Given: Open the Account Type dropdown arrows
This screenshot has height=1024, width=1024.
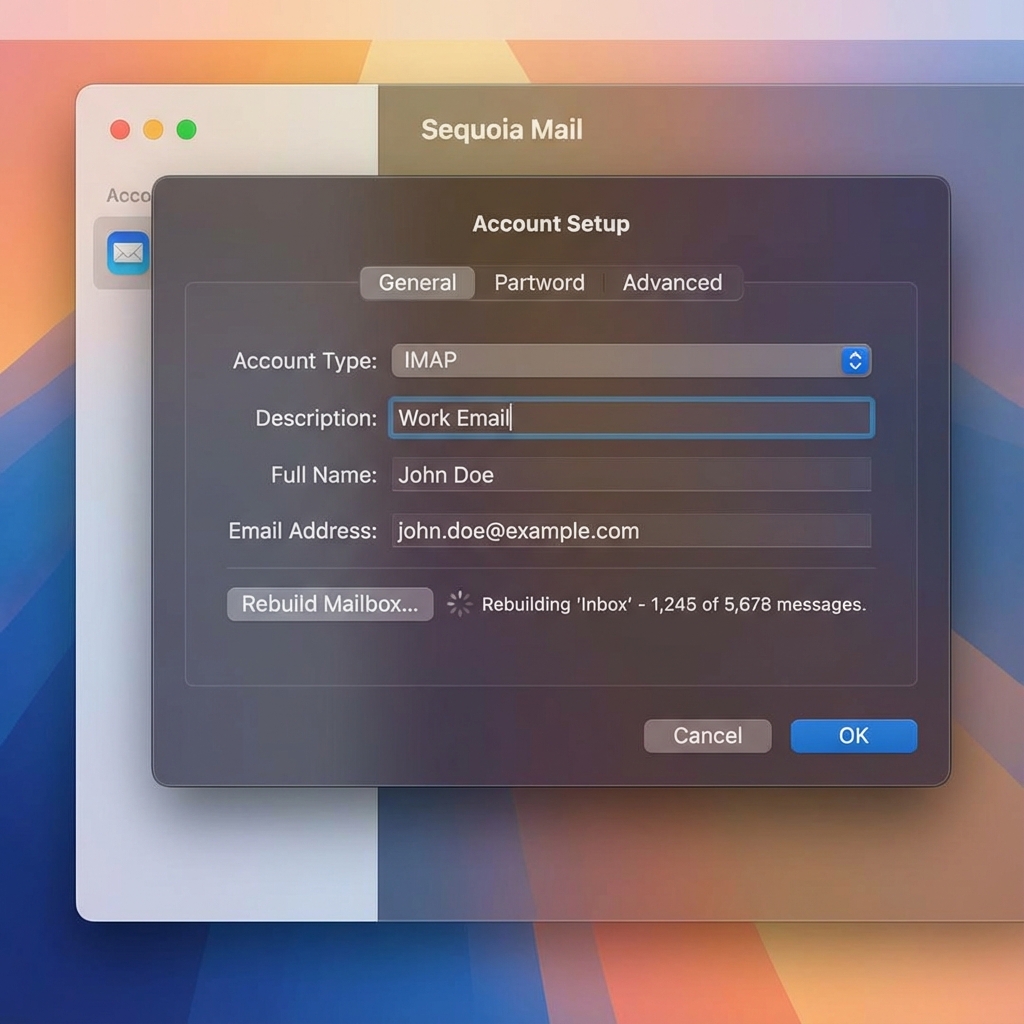Looking at the screenshot, I should coord(855,360).
